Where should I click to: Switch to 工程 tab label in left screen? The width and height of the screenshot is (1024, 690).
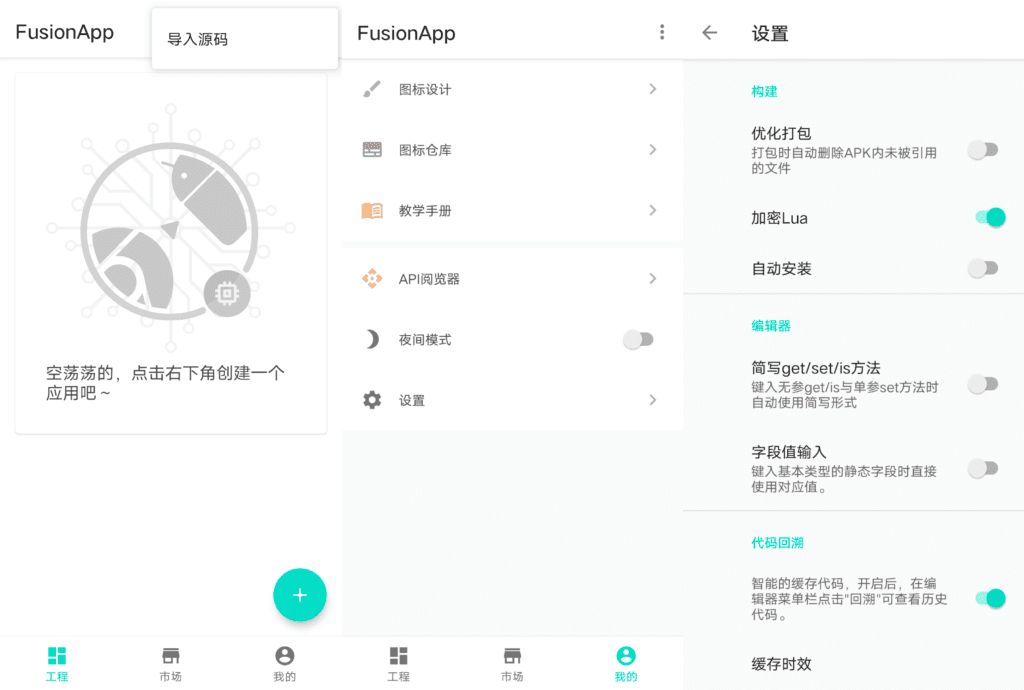click(x=57, y=677)
